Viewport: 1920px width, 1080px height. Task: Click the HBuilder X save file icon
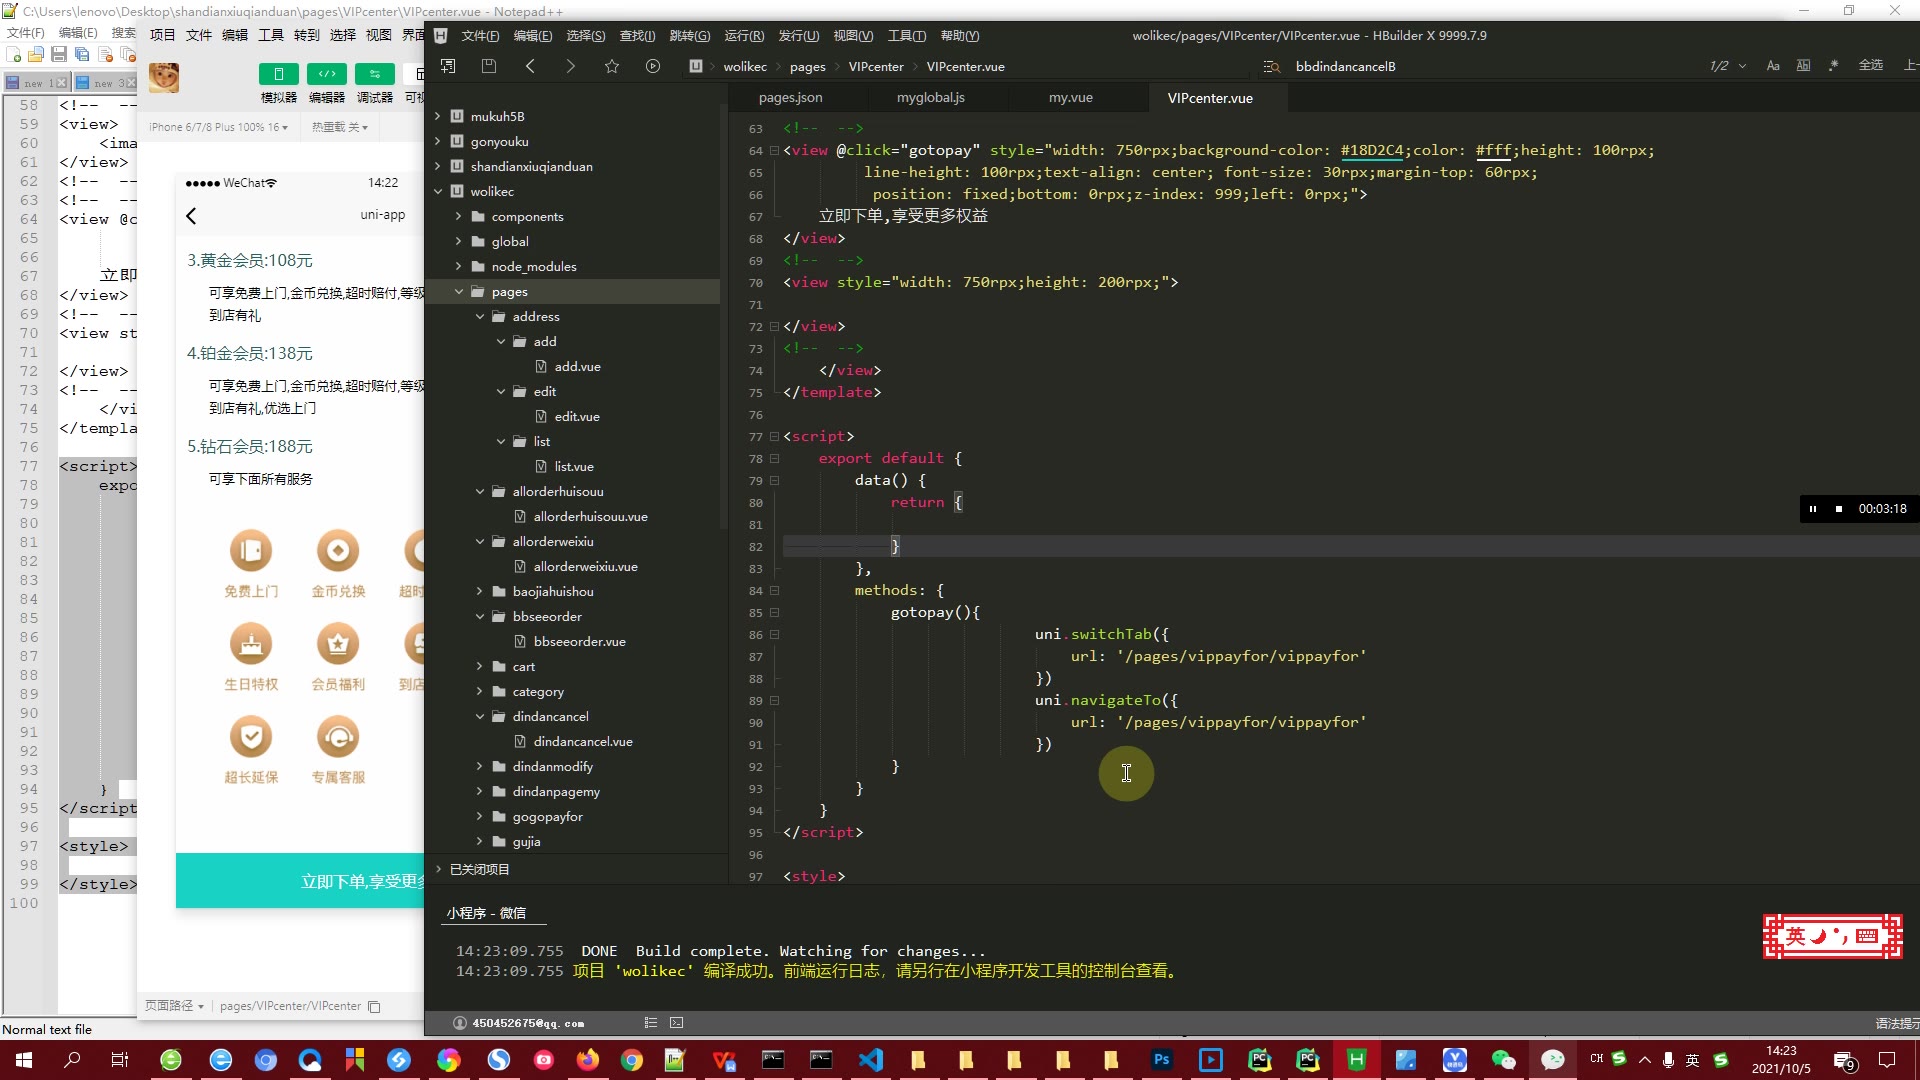[489, 66]
